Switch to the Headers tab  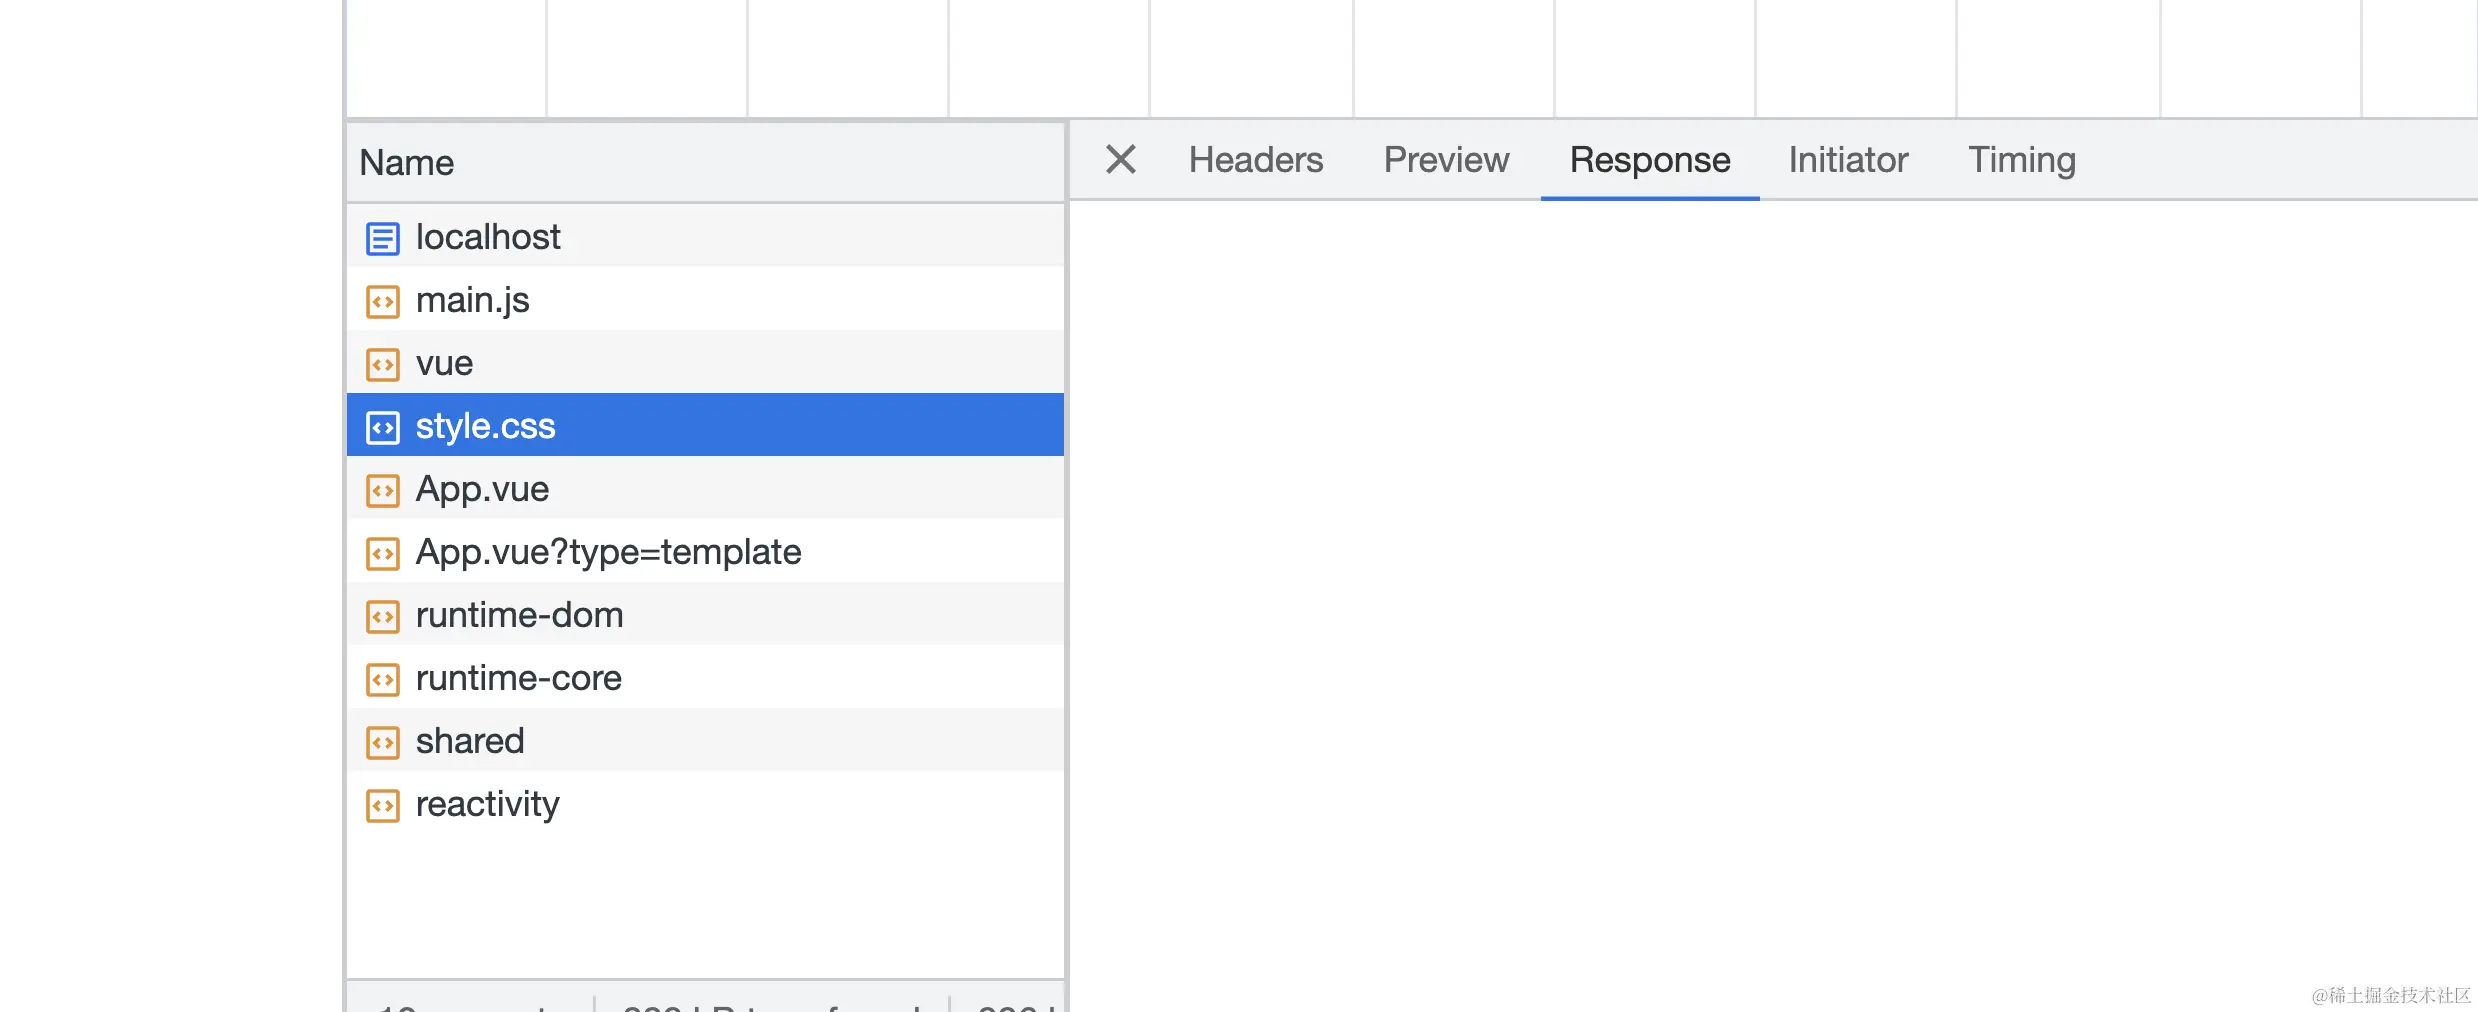point(1255,160)
